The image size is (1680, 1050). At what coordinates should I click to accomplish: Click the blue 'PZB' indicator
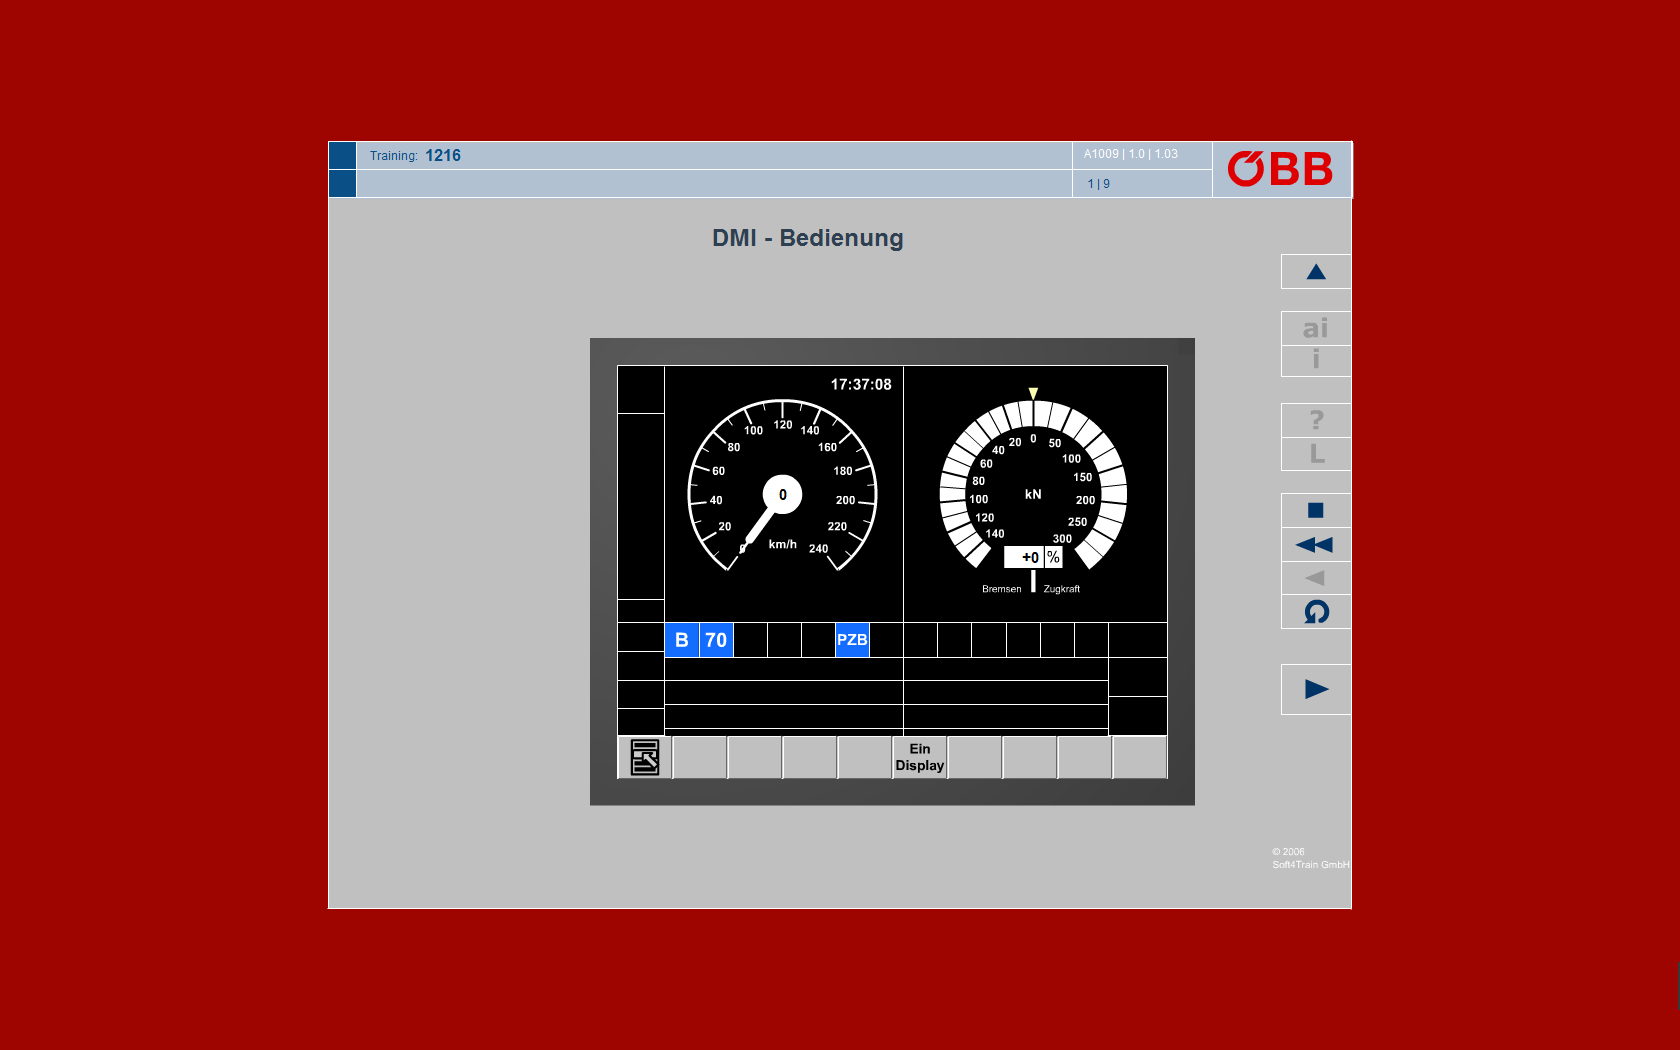pyautogui.click(x=852, y=640)
